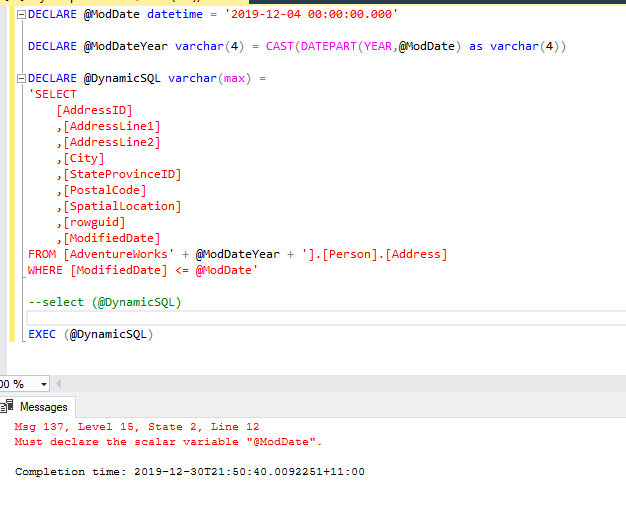The width and height of the screenshot is (626, 509).
Task: Click the 'Must declare the scalar variable' message
Action: coord(168,442)
